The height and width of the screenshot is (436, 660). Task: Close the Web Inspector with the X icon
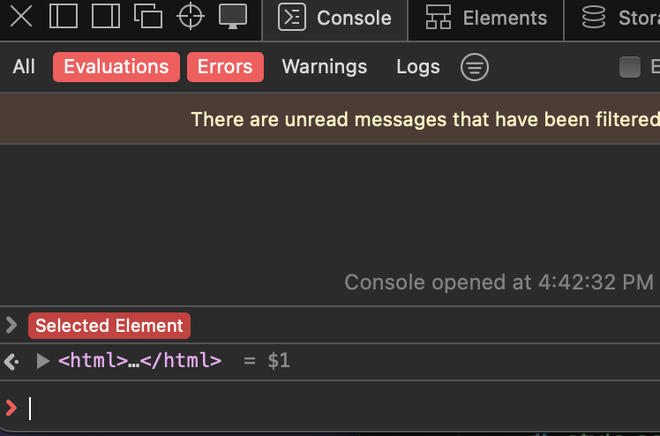(21, 16)
